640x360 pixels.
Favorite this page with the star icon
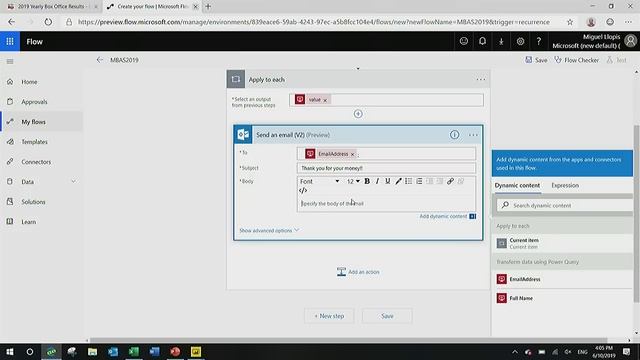pos(570,22)
